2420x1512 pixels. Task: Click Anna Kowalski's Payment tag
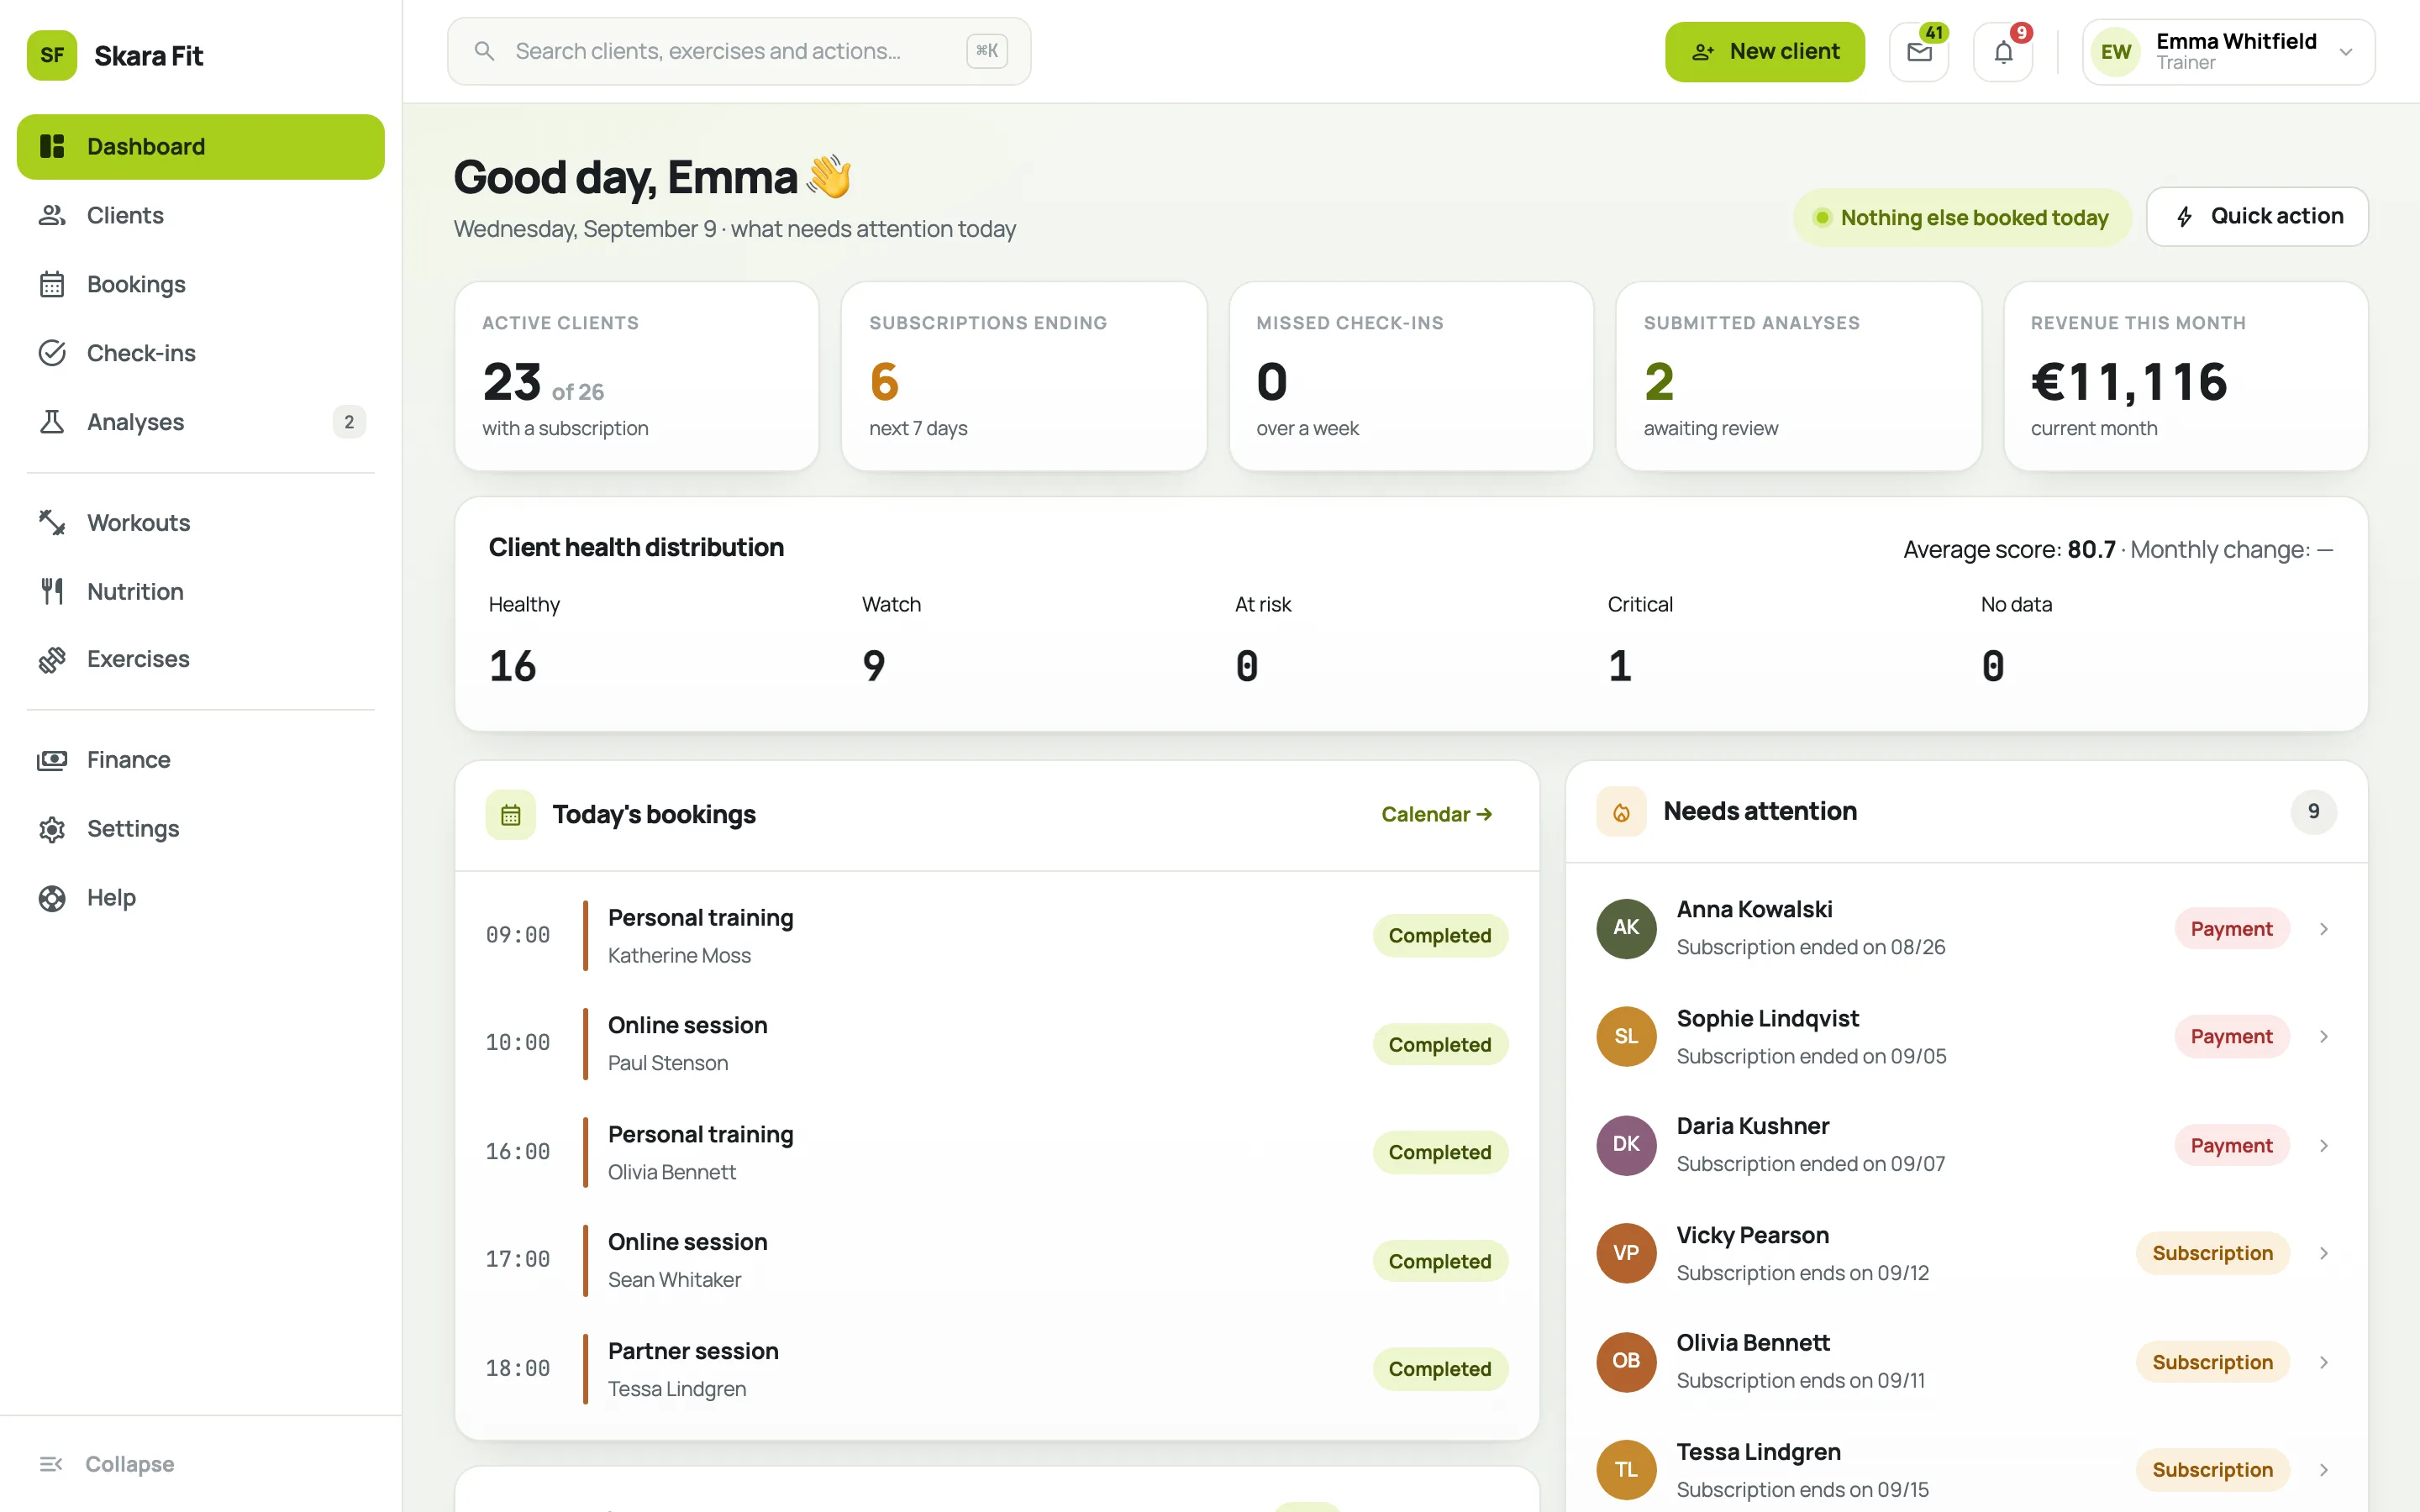point(2231,929)
